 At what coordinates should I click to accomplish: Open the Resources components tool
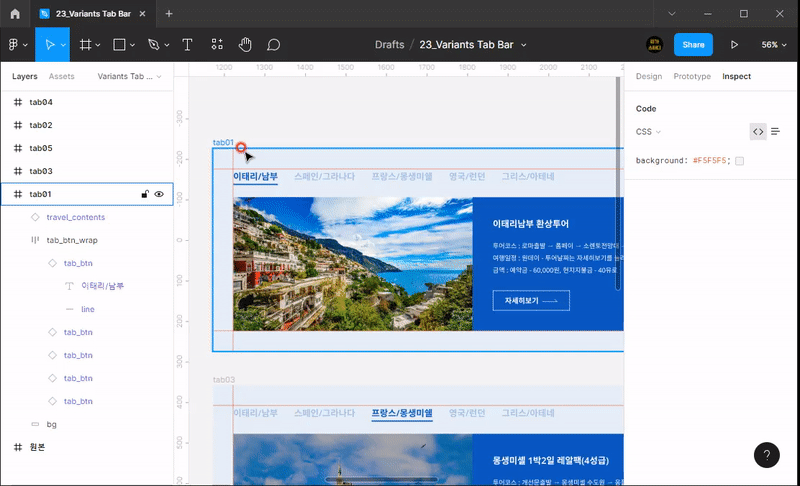pyautogui.click(x=217, y=44)
